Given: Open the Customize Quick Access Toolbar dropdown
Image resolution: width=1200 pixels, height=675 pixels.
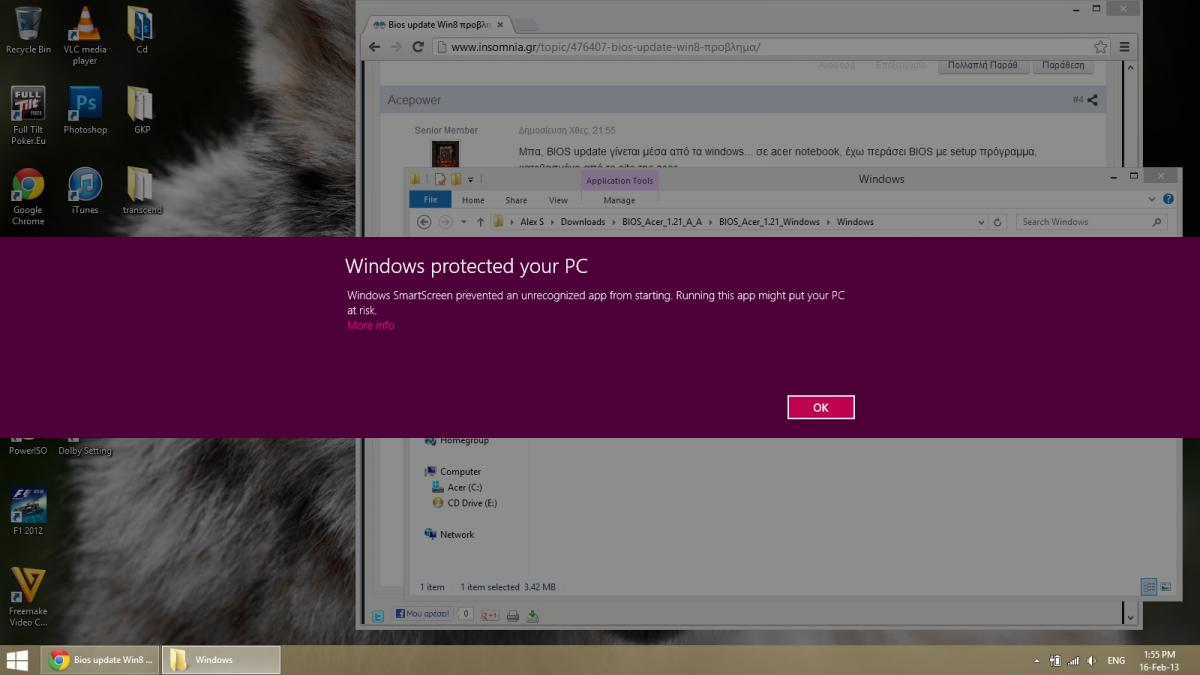Looking at the screenshot, I should tap(472, 180).
